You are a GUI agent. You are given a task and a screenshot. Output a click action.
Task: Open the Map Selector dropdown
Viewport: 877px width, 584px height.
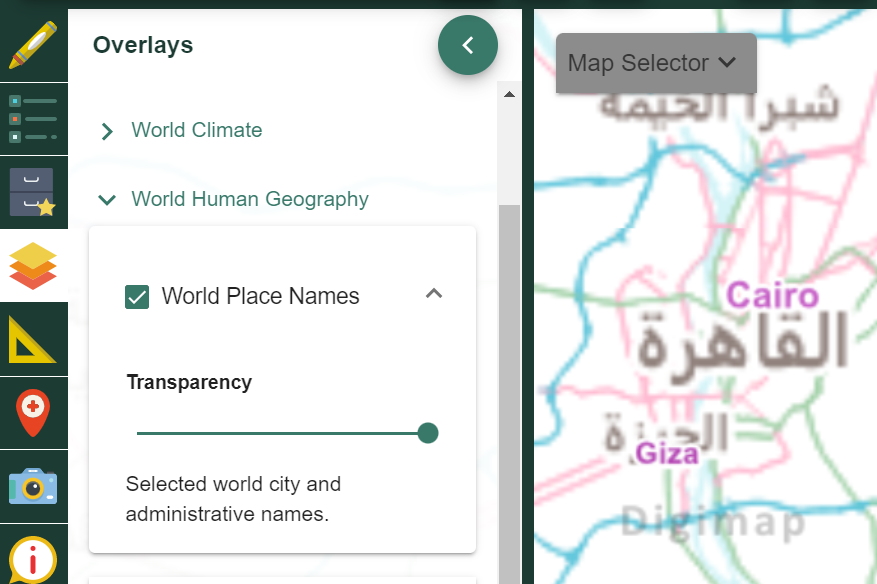[x=655, y=63]
